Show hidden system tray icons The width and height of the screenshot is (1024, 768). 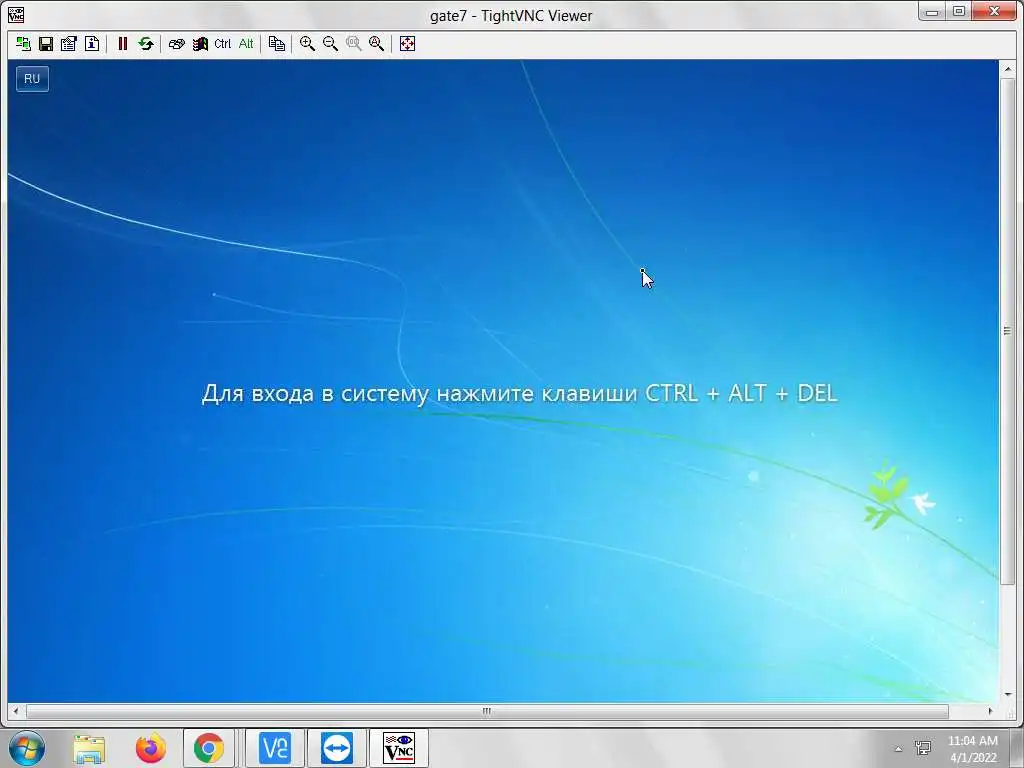899,749
